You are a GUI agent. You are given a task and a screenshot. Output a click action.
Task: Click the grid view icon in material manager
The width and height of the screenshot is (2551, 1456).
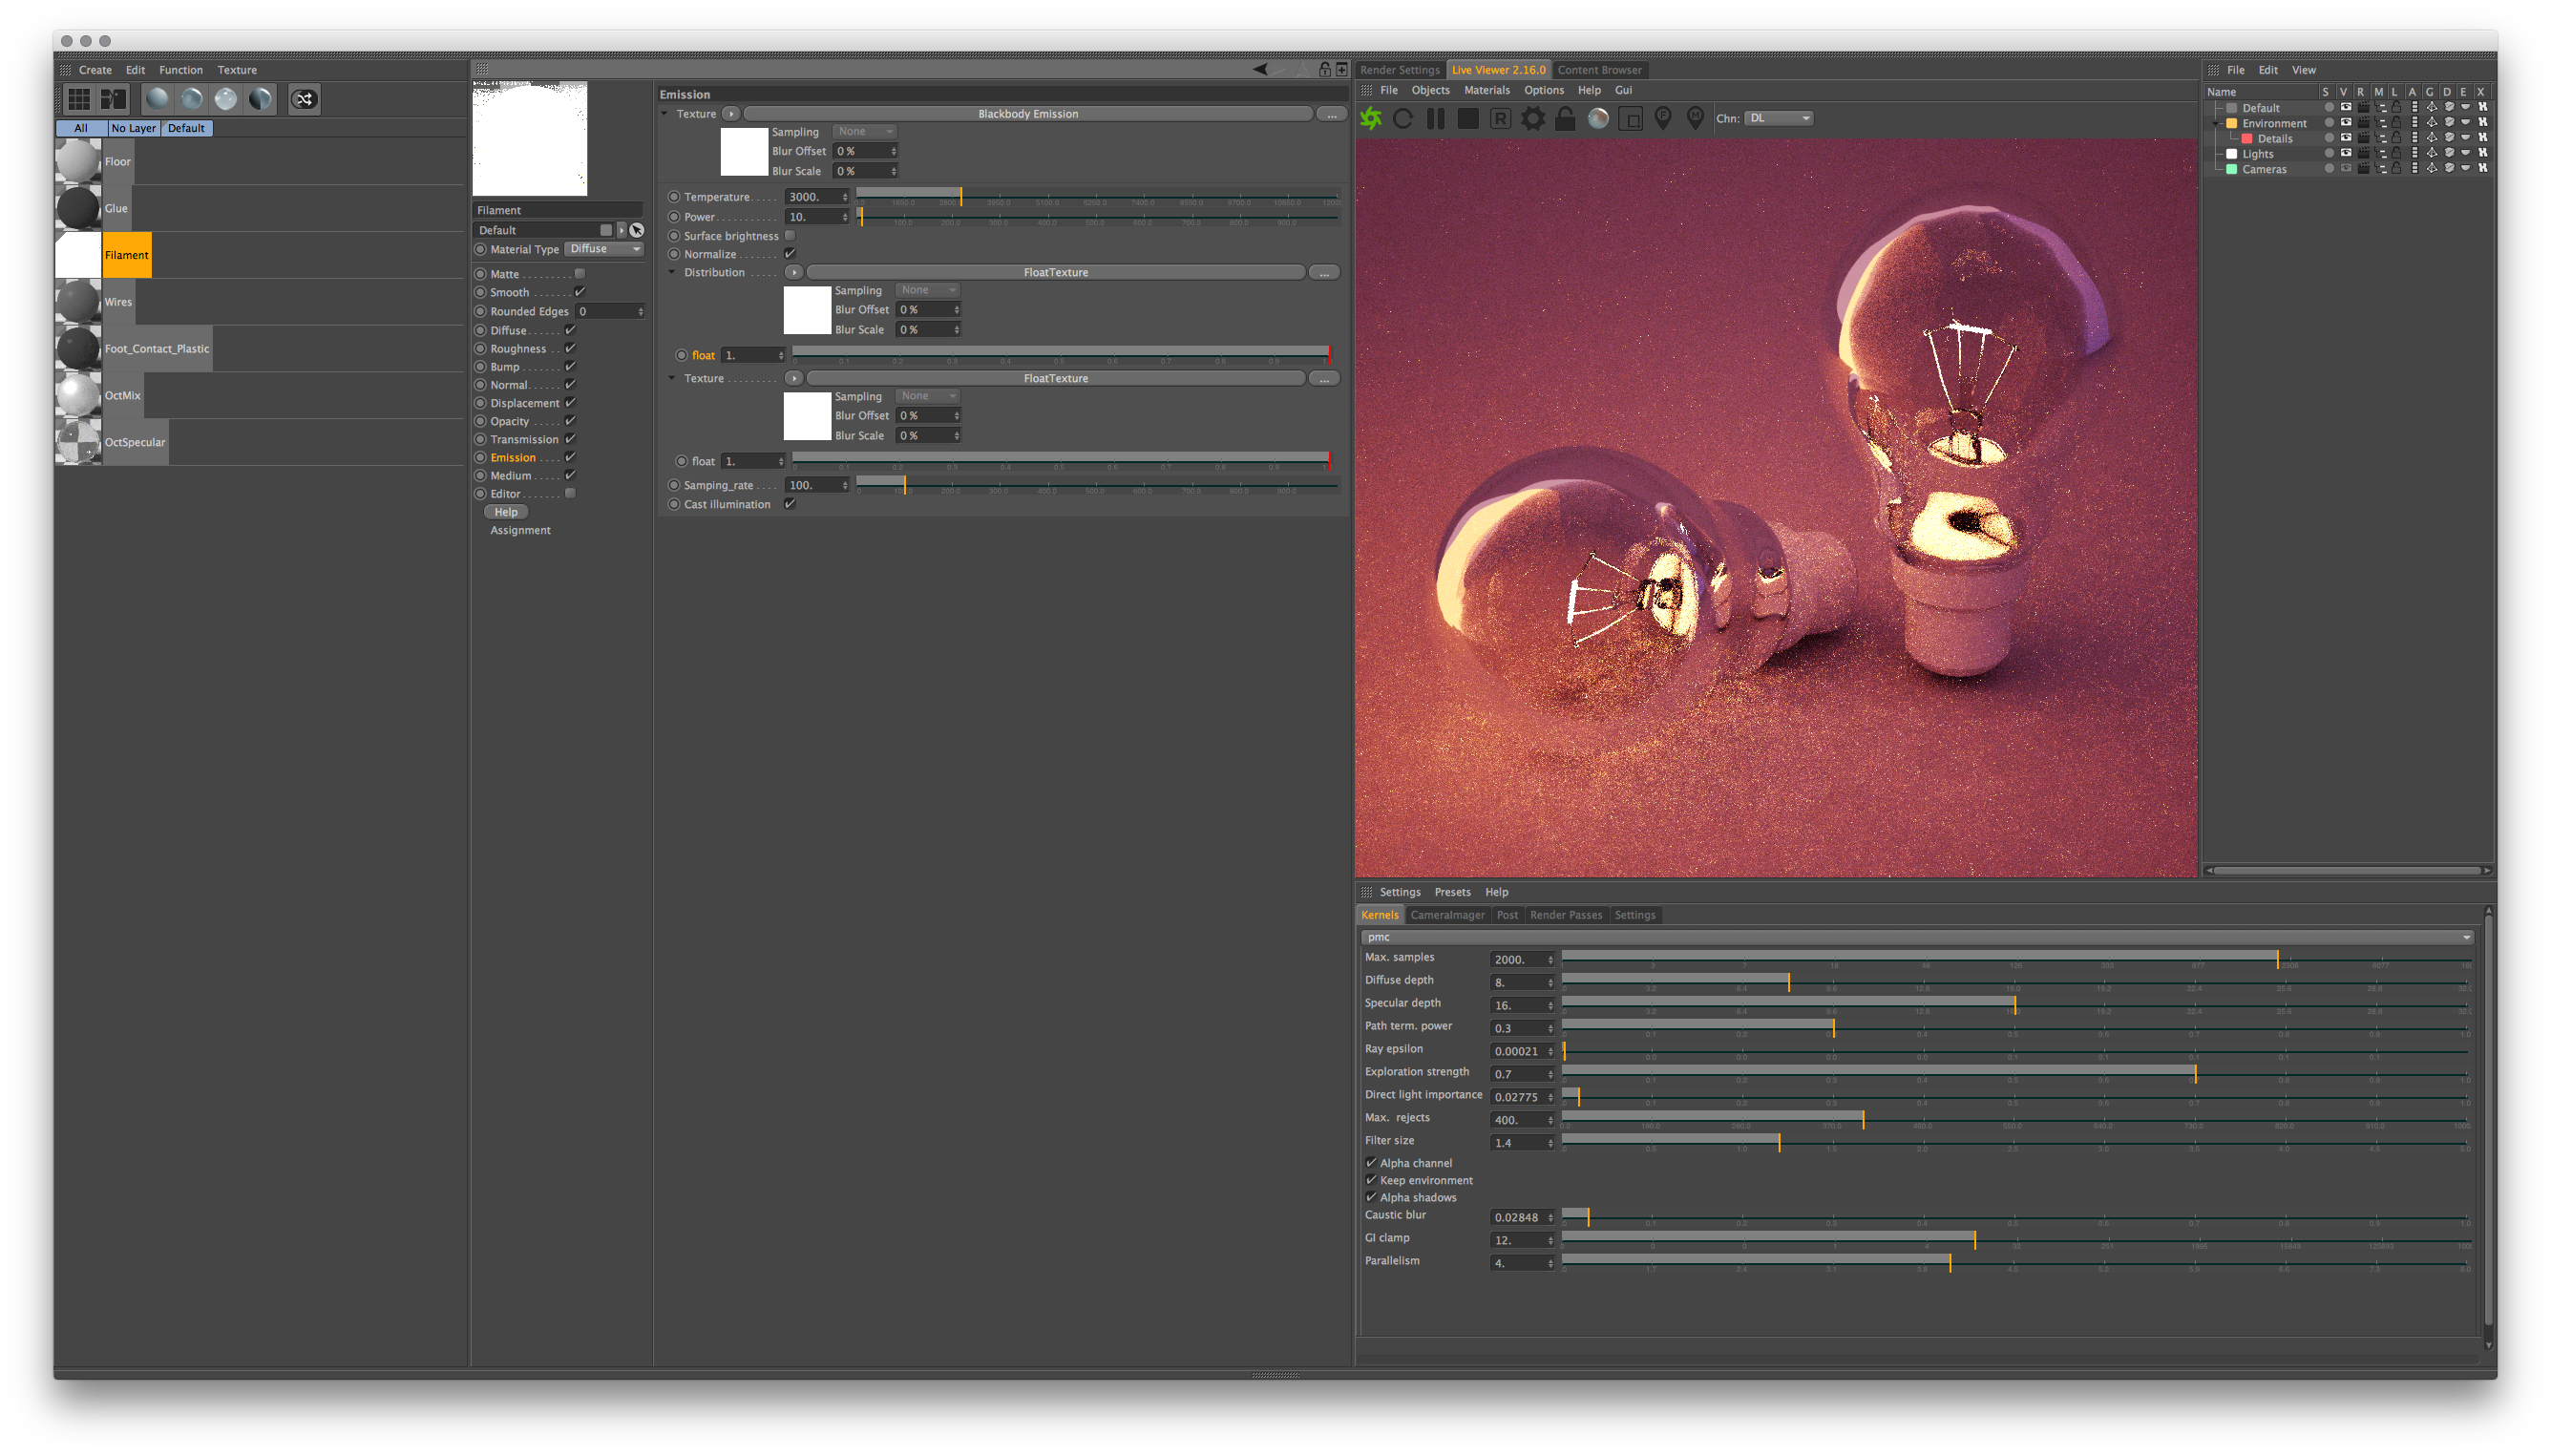pos(79,99)
